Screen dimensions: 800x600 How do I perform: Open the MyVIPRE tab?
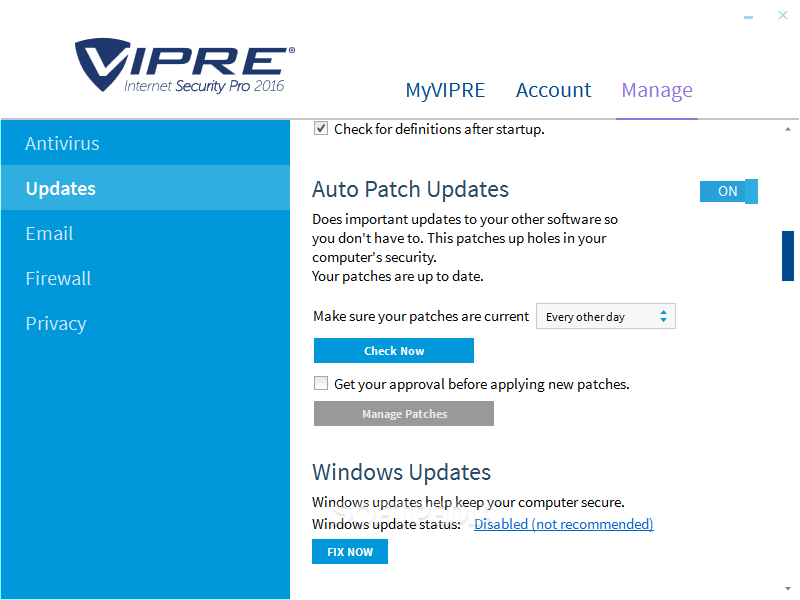pos(445,90)
